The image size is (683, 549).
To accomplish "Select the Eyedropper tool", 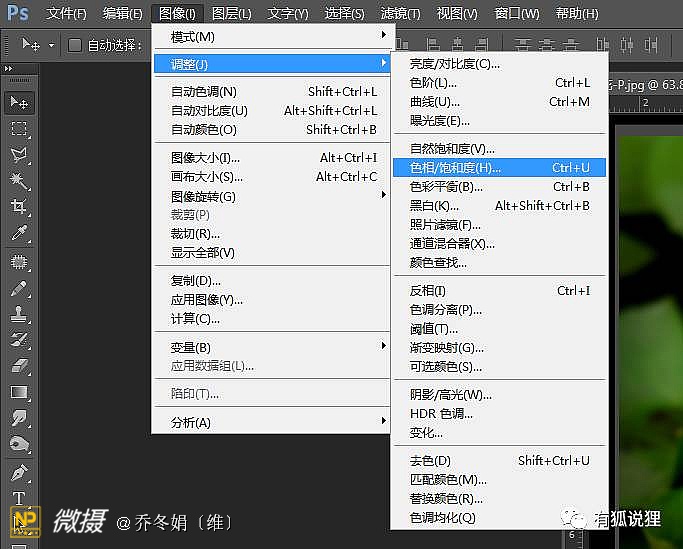I will pos(19,233).
